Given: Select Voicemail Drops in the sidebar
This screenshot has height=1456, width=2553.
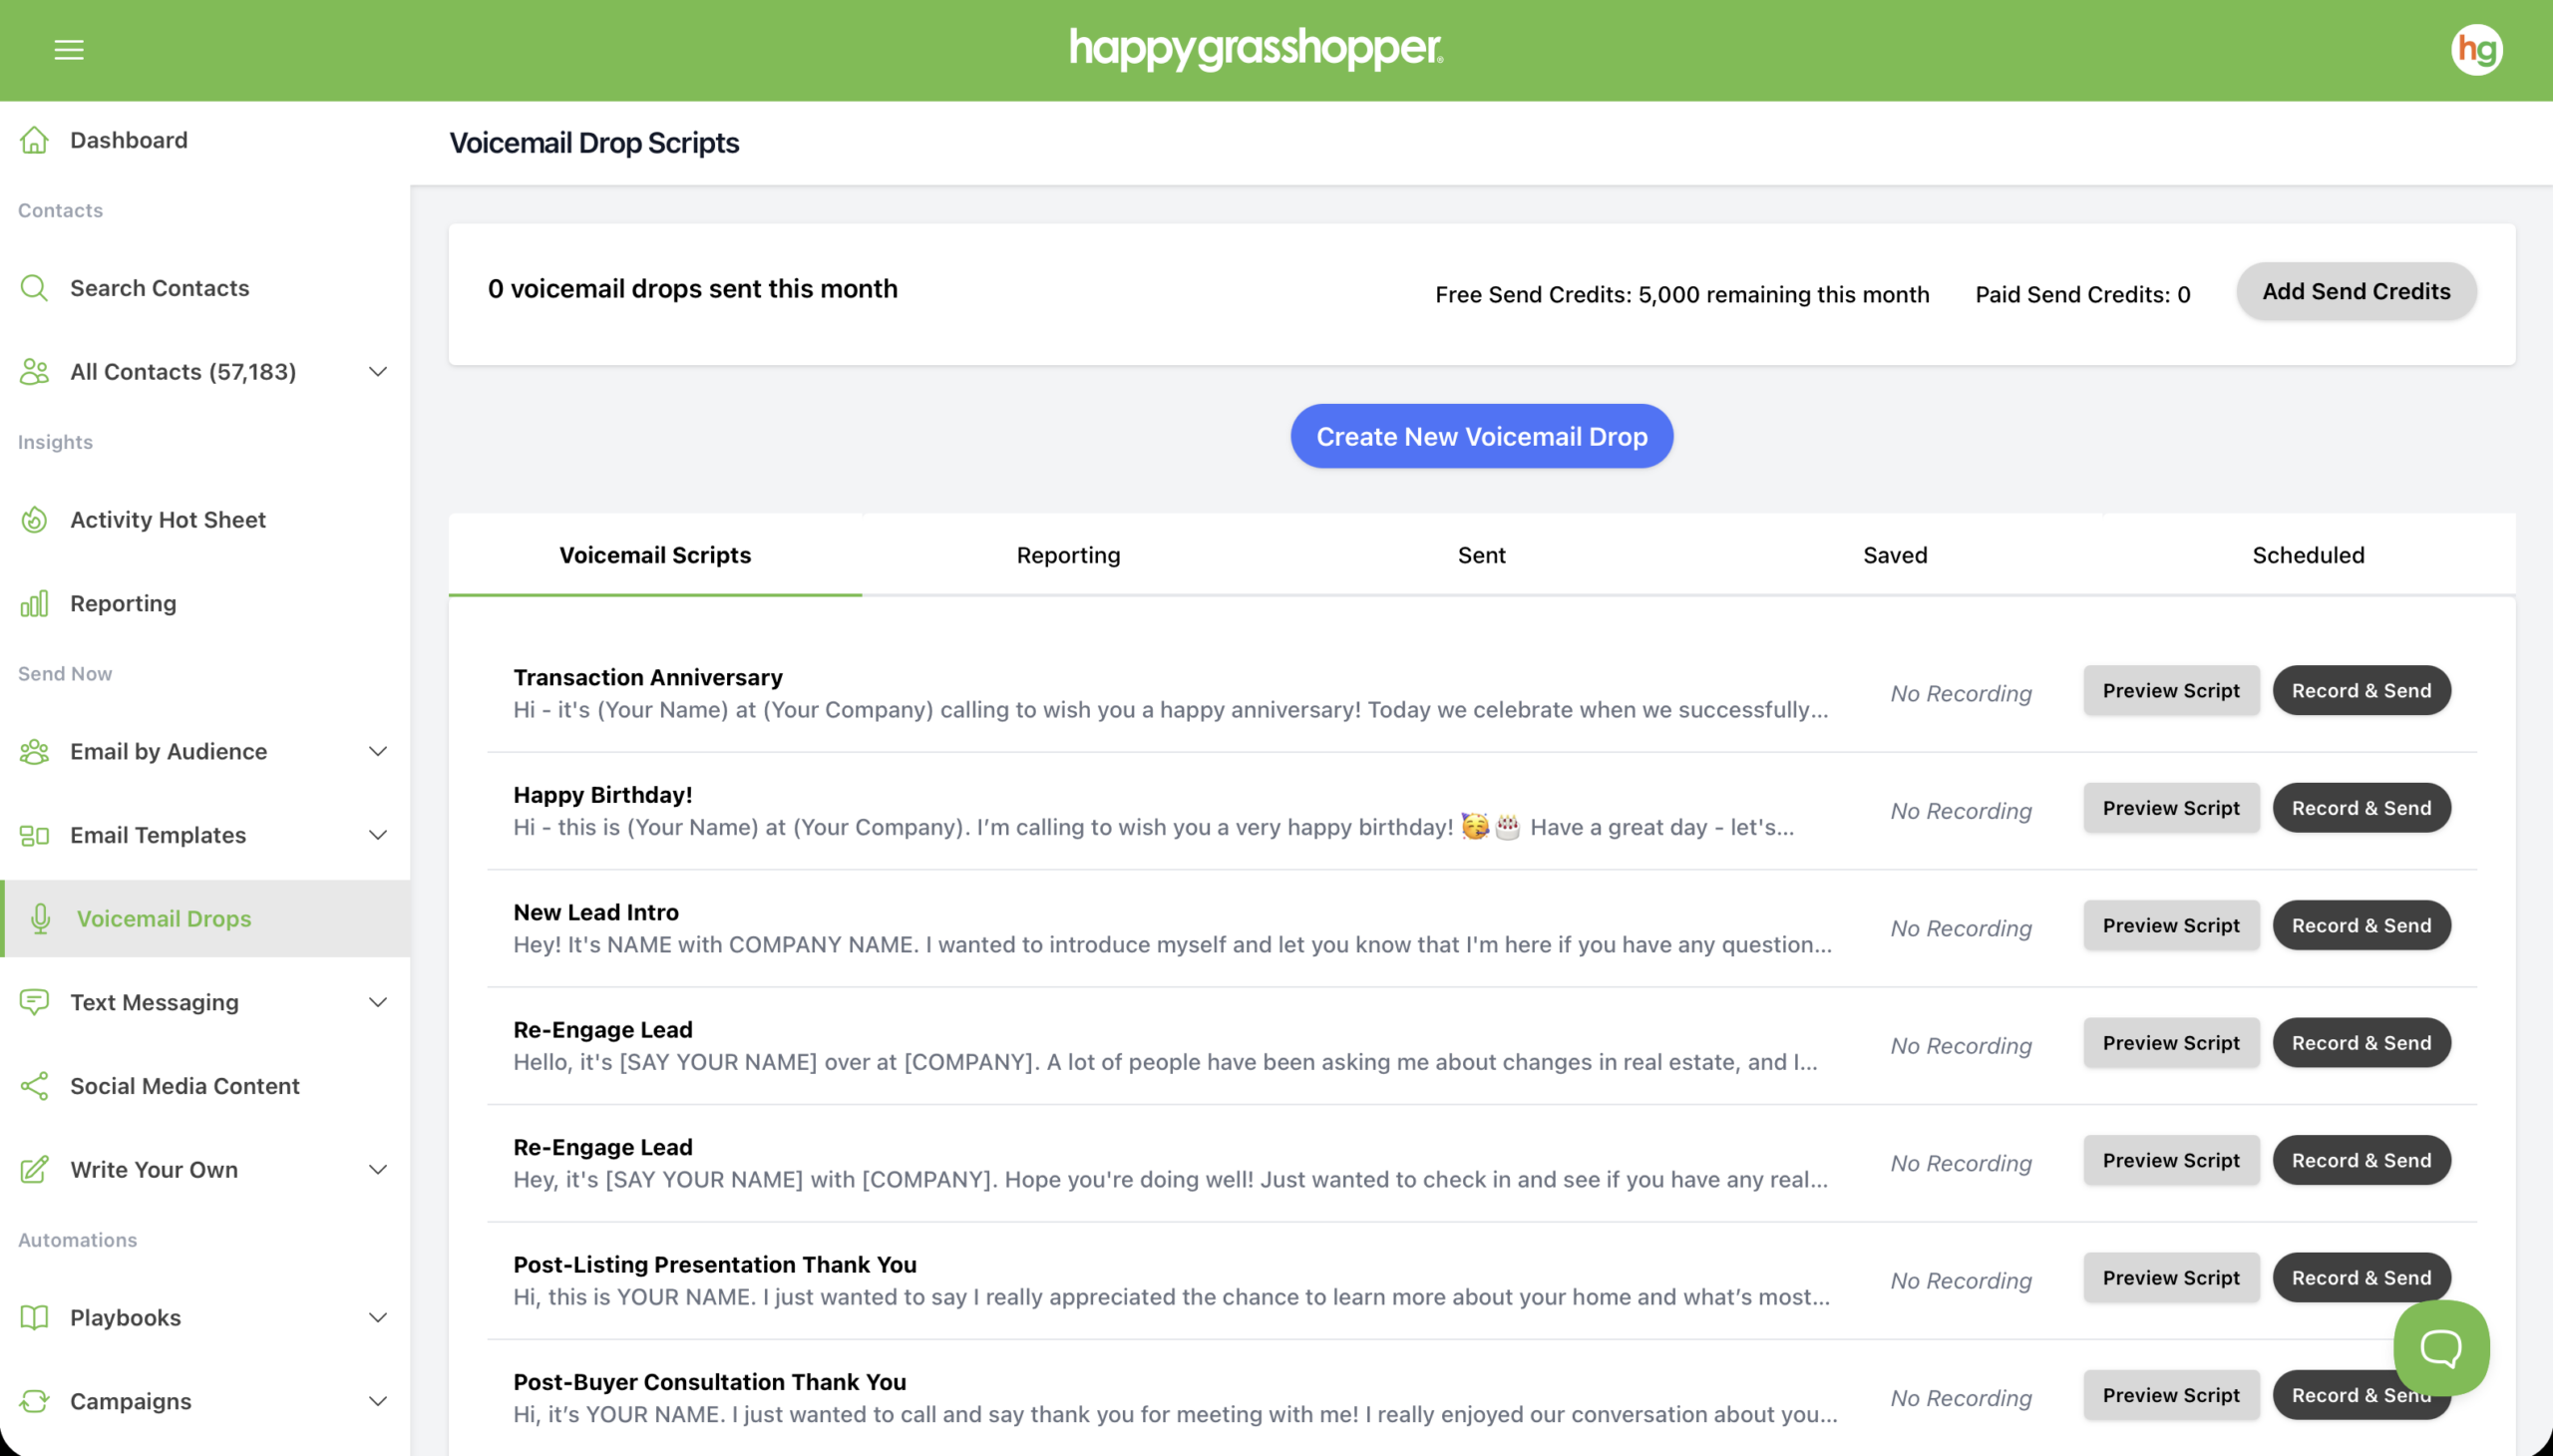Looking at the screenshot, I should [205, 919].
